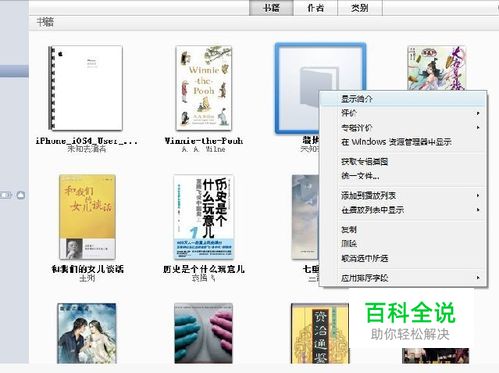The width and height of the screenshot is (499, 373).
Task: Select the 历史是个什么玩意儿 book cover
Action: [204, 217]
